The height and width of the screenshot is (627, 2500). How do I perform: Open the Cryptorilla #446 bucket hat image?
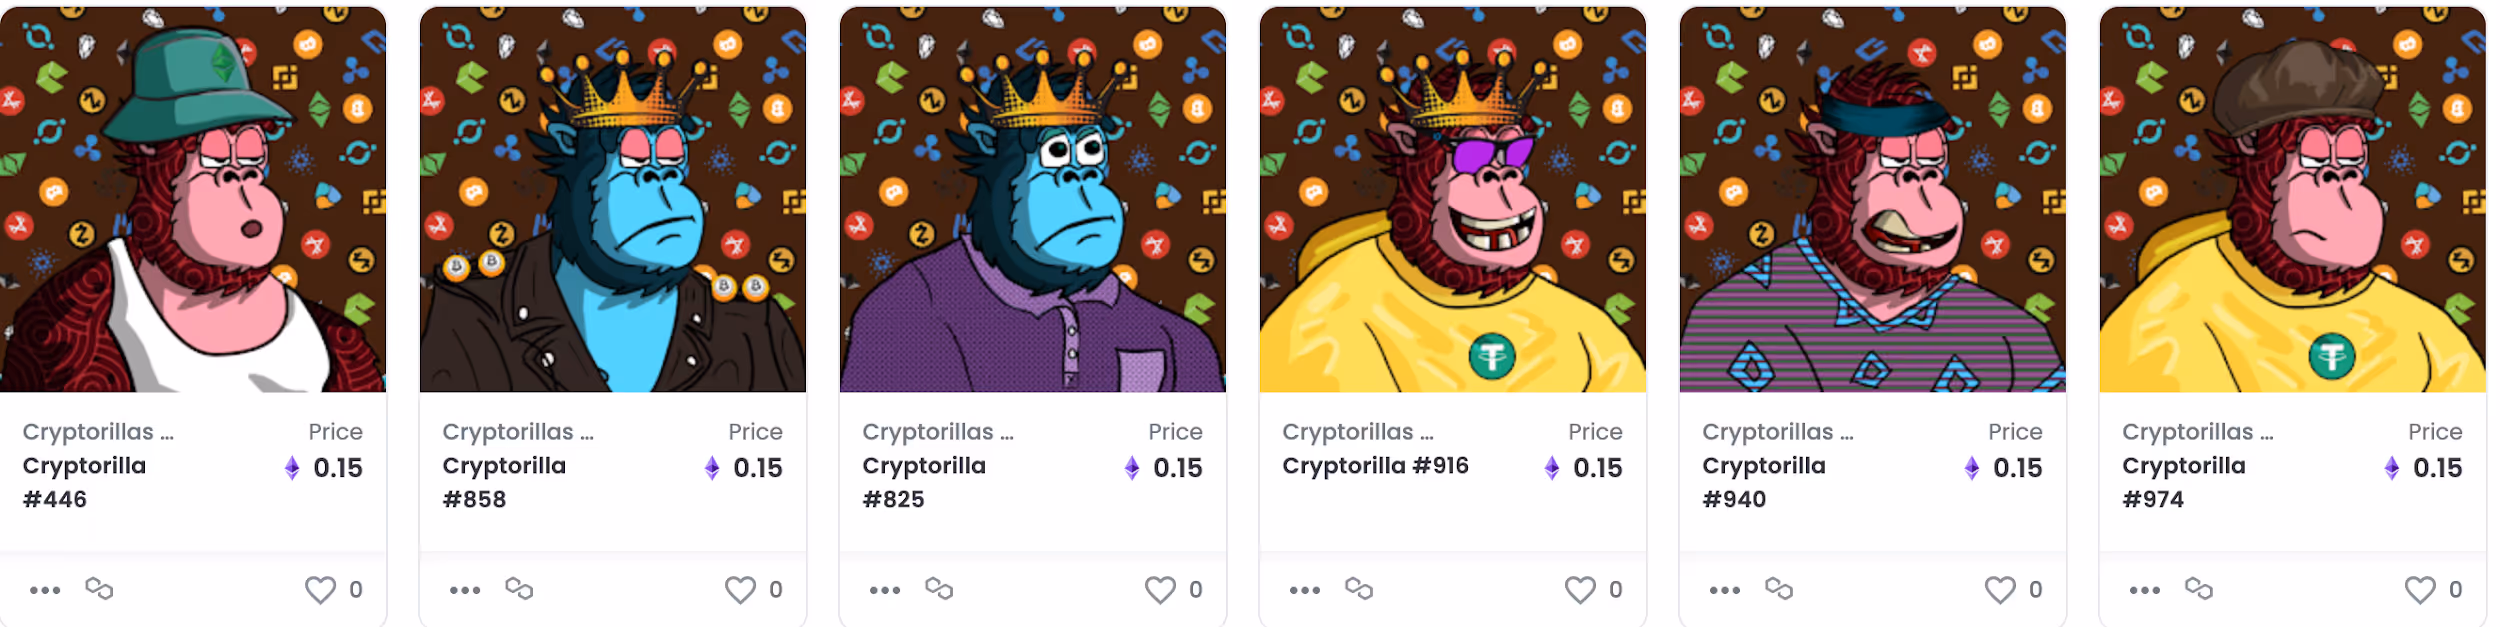pos(193,200)
